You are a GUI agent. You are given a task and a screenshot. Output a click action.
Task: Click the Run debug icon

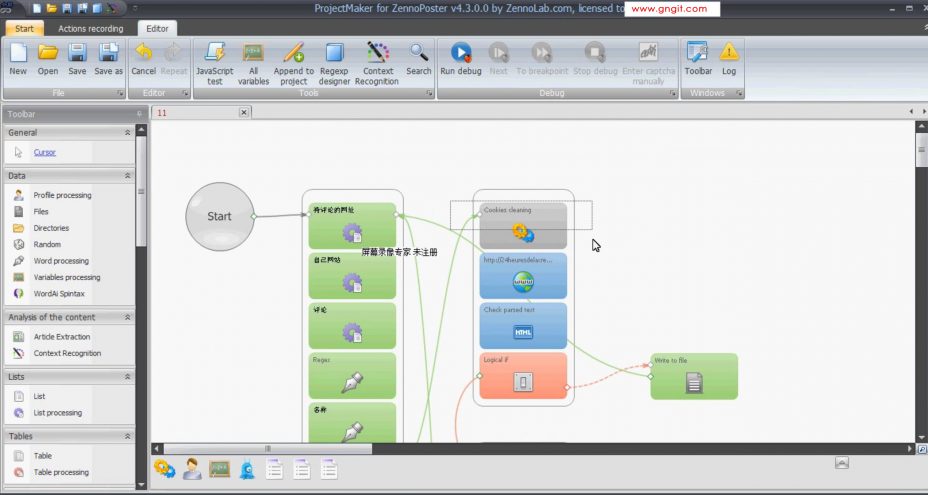(460, 59)
